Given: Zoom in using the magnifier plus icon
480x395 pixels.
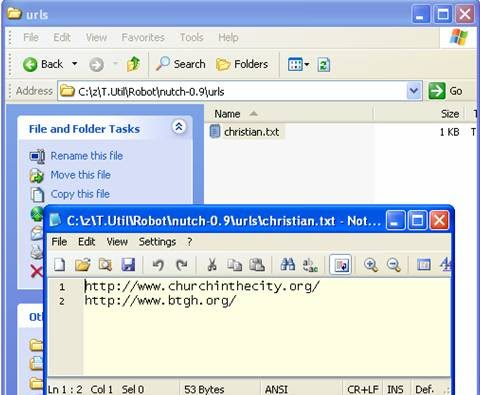Looking at the screenshot, I should (x=371, y=265).
